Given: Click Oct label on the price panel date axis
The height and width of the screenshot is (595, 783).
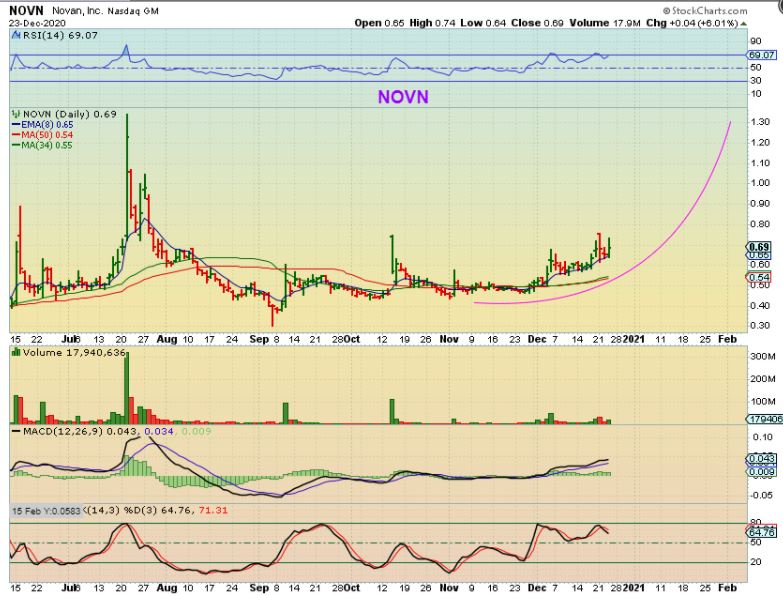Looking at the screenshot, I should click(353, 339).
